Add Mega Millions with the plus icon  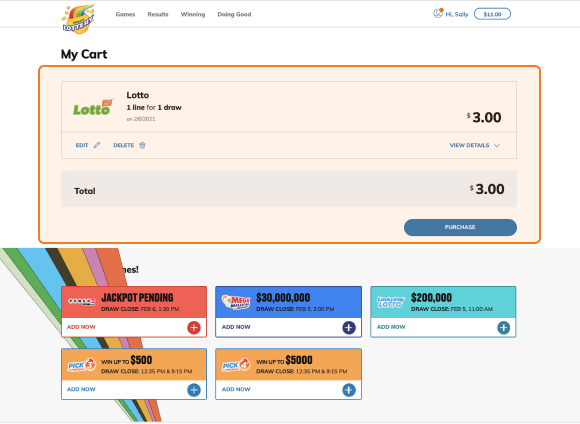tap(349, 327)
